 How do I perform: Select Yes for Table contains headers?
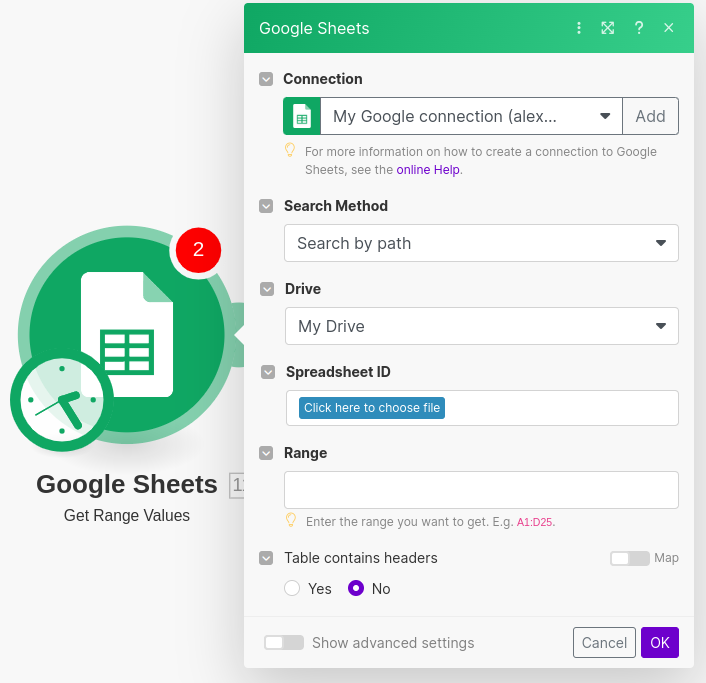tap(292, 588)
